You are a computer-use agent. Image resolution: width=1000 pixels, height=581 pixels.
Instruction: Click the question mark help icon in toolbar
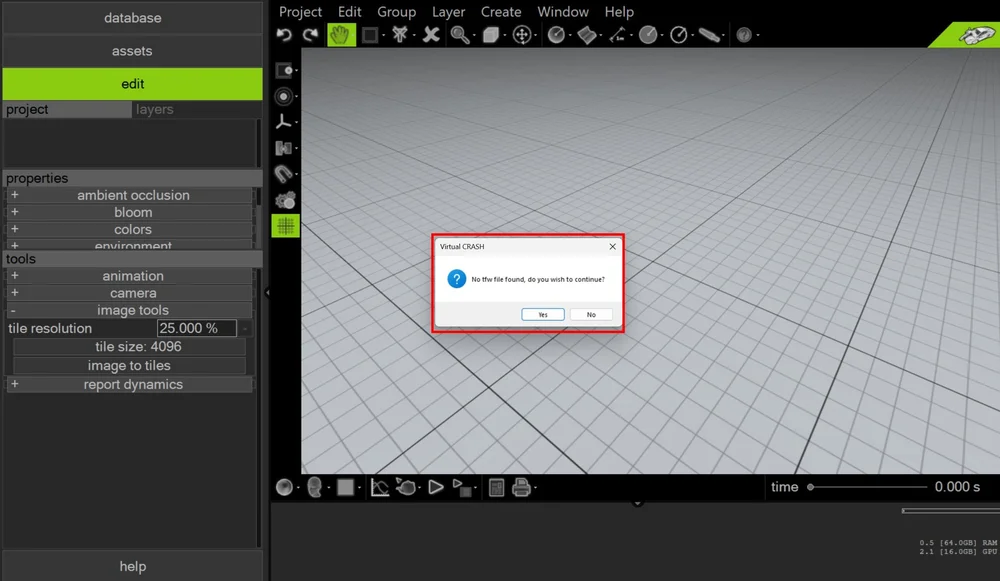[744, 34]
